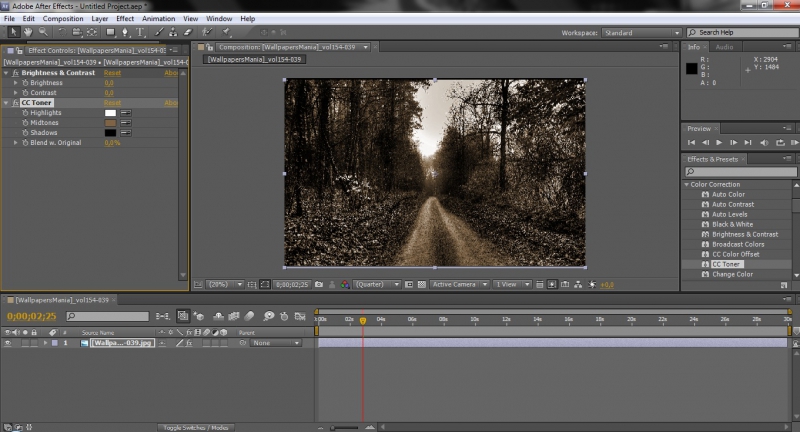Open the Workspace Standard dropdown
Image resolution: width=800 pixels, height=432 pixels.
(640, 32)
